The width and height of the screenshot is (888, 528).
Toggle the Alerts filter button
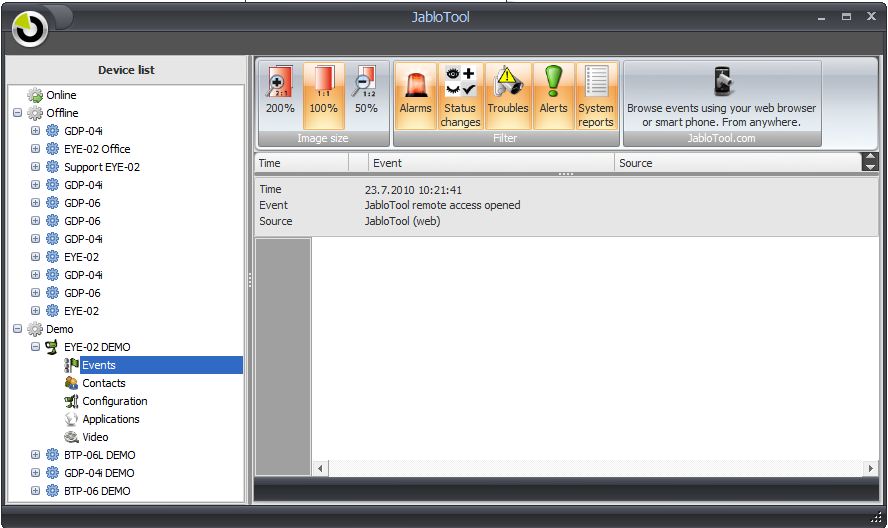pos(553,95)
